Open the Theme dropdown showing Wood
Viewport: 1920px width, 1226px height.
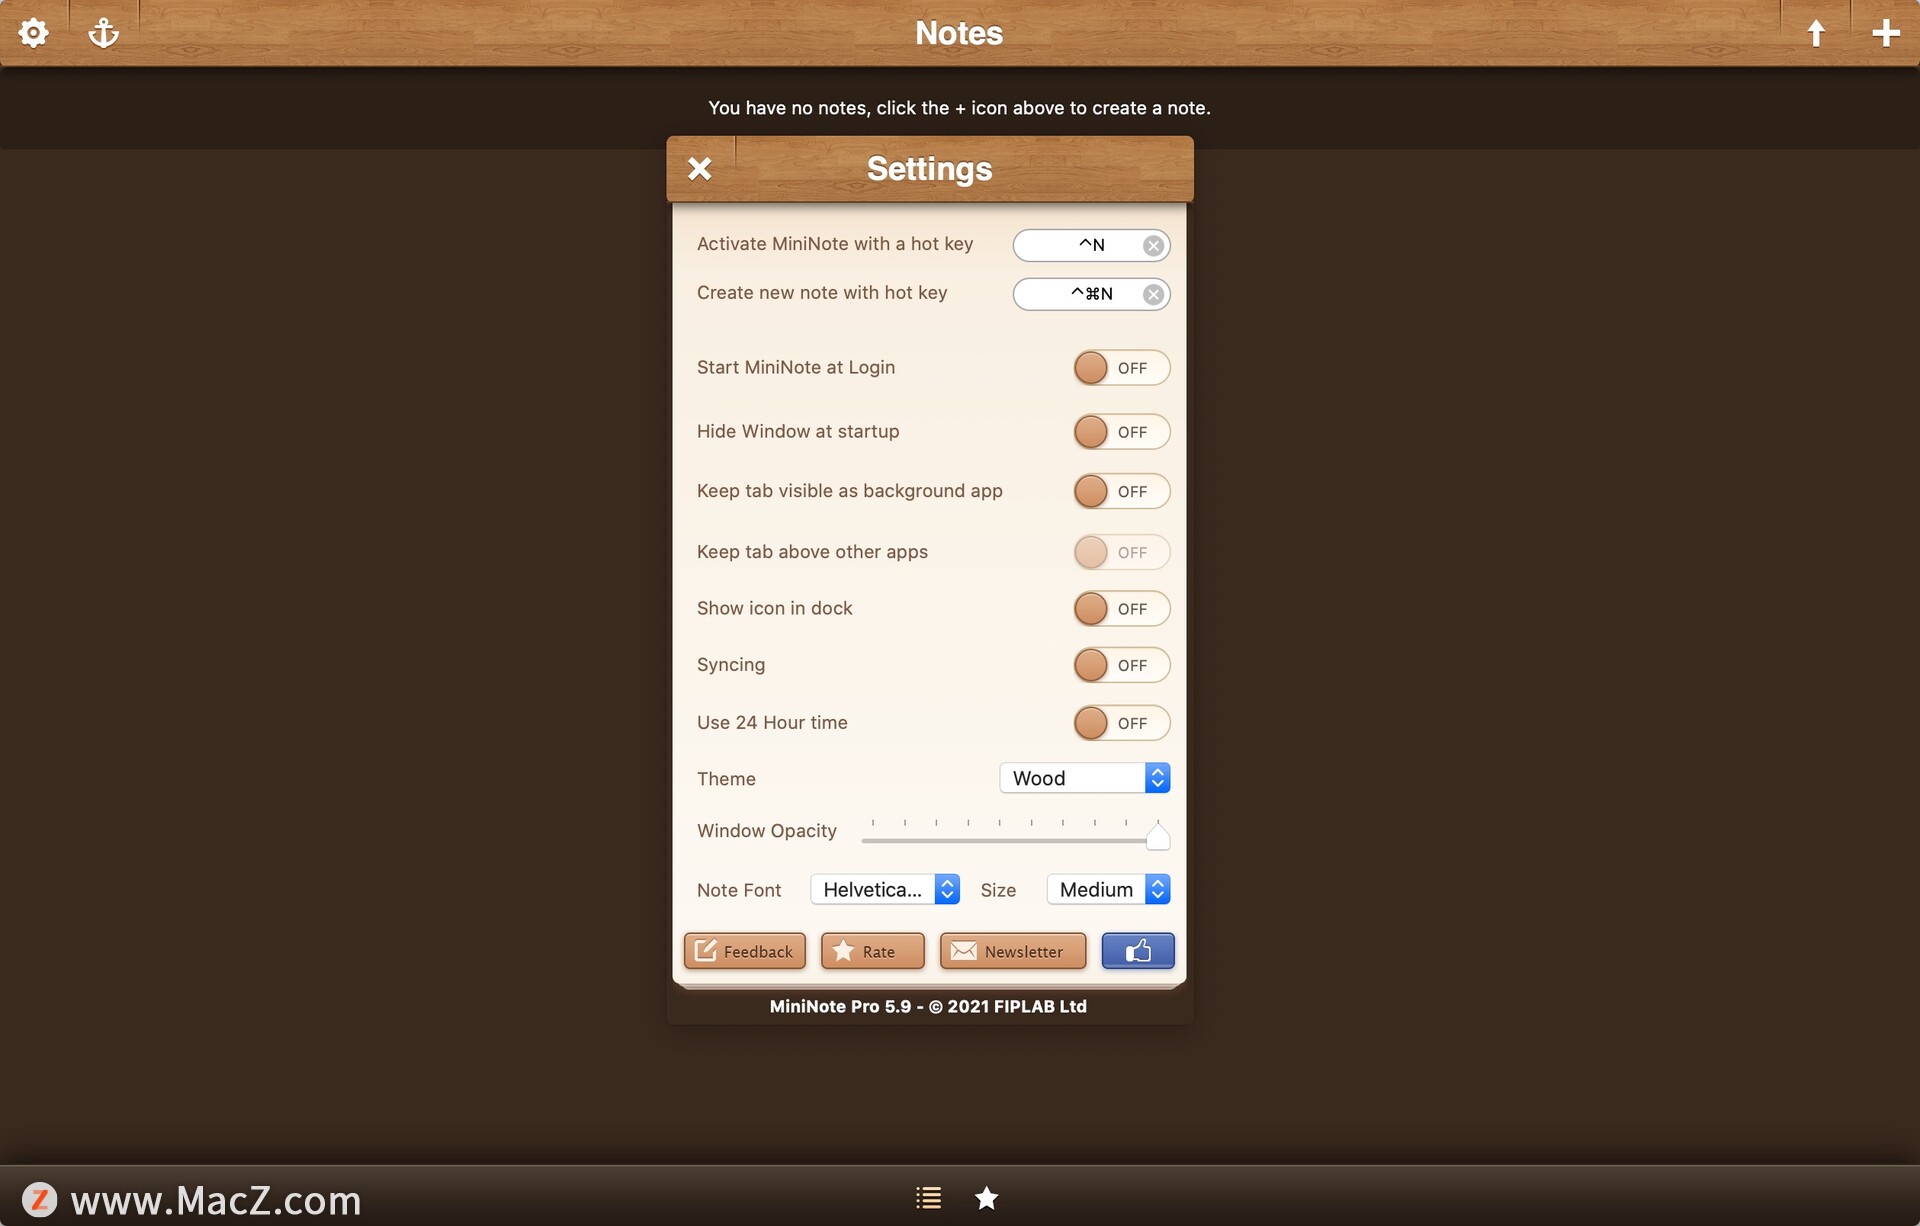pyautogui.click(x=1084, y=778)
